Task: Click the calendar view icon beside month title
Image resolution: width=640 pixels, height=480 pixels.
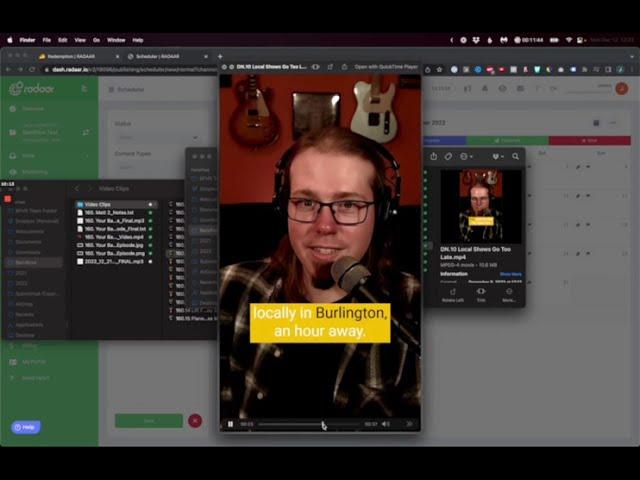Action: tap(596, 123)
